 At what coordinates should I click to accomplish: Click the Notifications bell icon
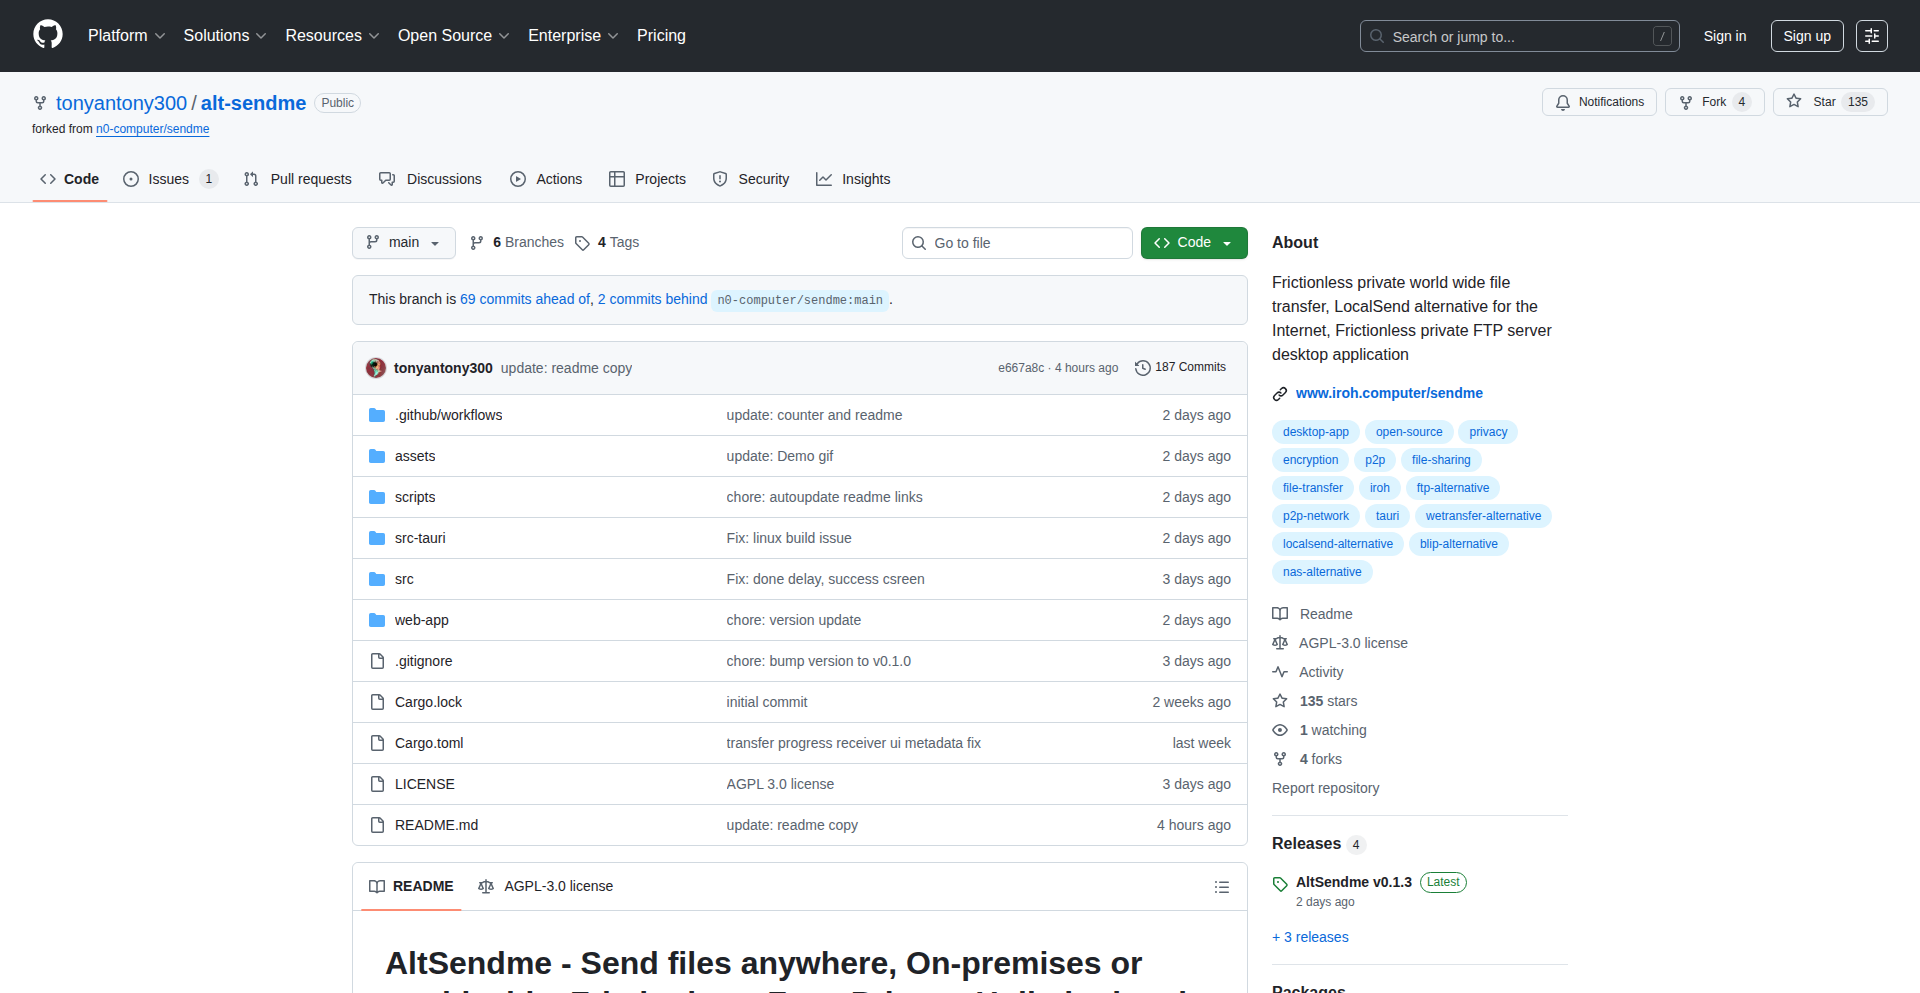click(x=1563, y=102)
